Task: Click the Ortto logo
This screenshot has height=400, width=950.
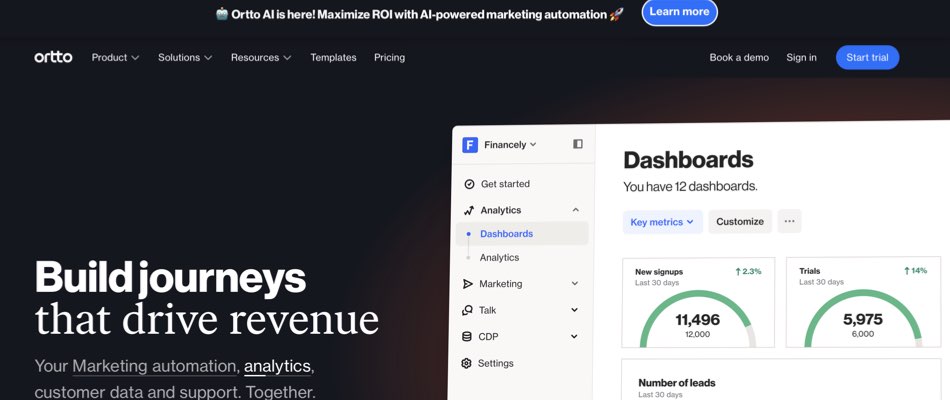Action: click(x=53, y=58)
